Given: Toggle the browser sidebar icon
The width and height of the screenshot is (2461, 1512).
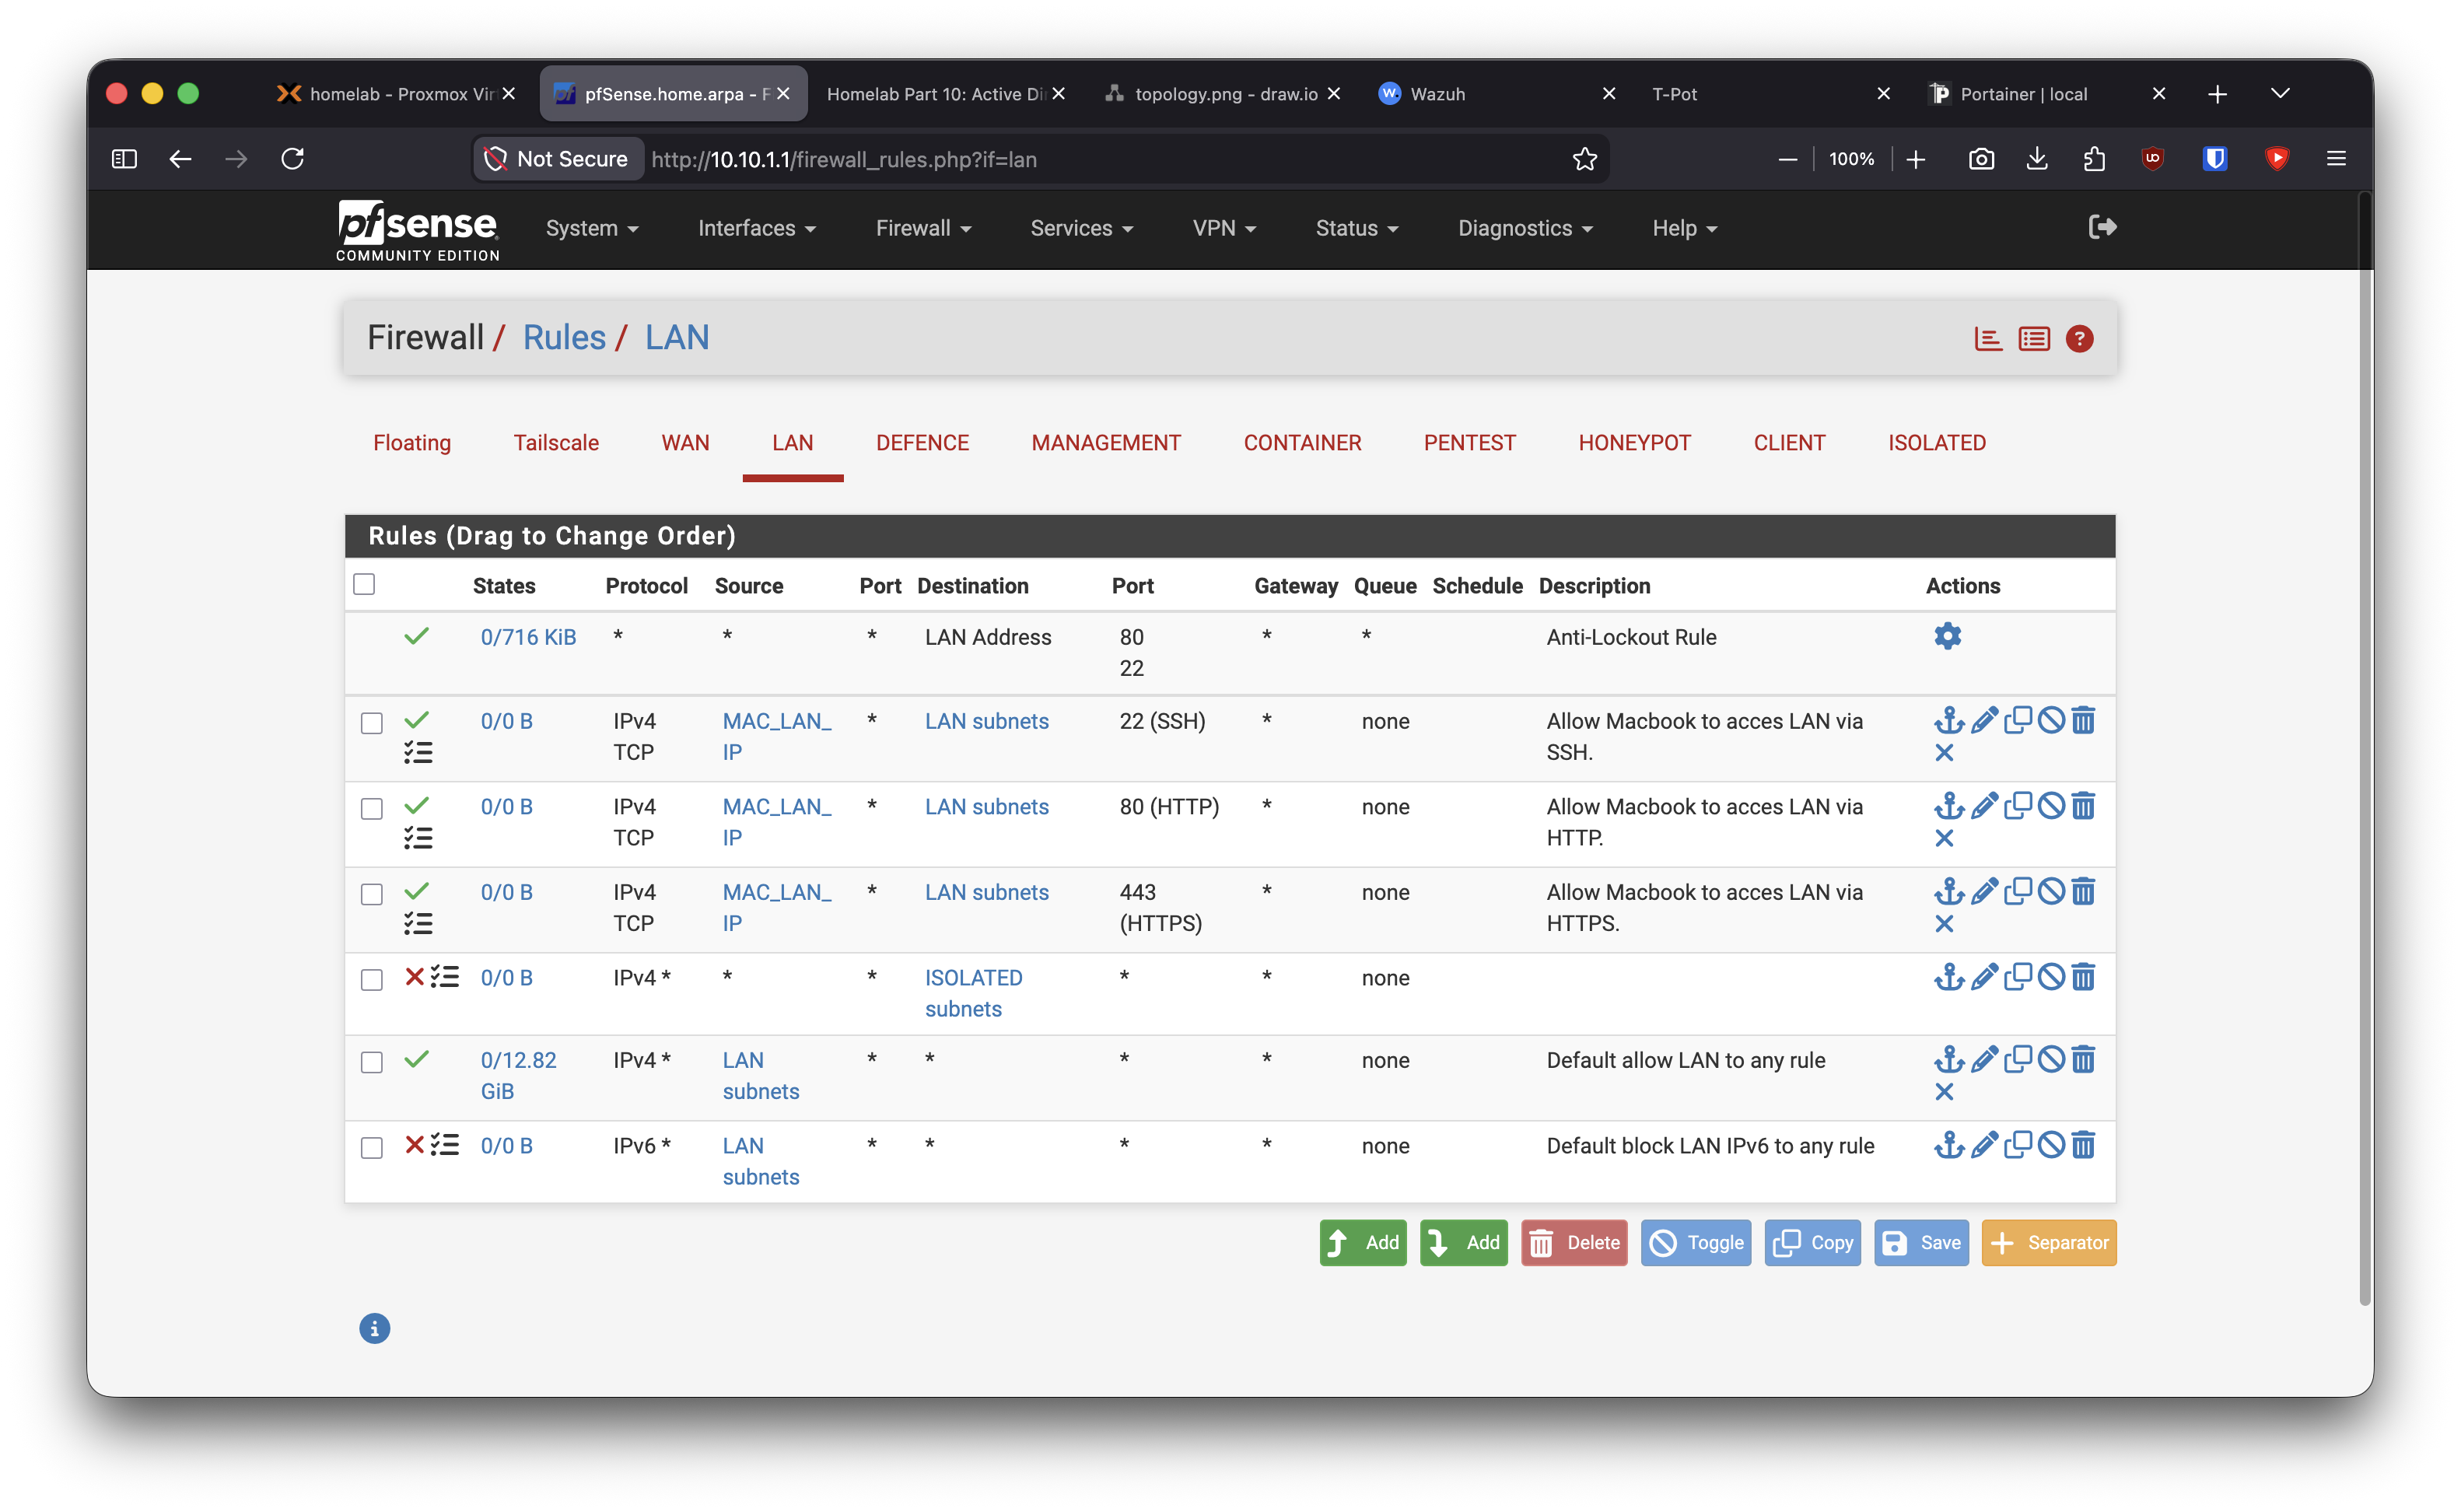Looking at the screenshot, I should coord(124,159).
